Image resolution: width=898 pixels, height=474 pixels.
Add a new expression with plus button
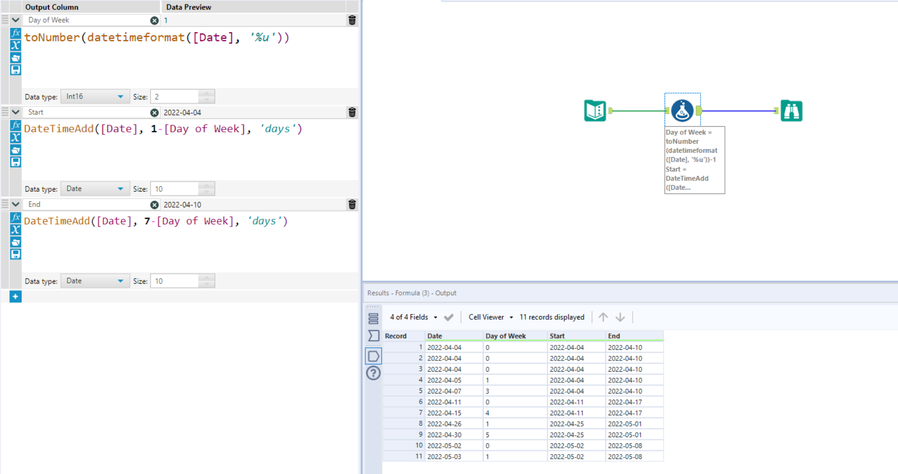coord(15,296)
